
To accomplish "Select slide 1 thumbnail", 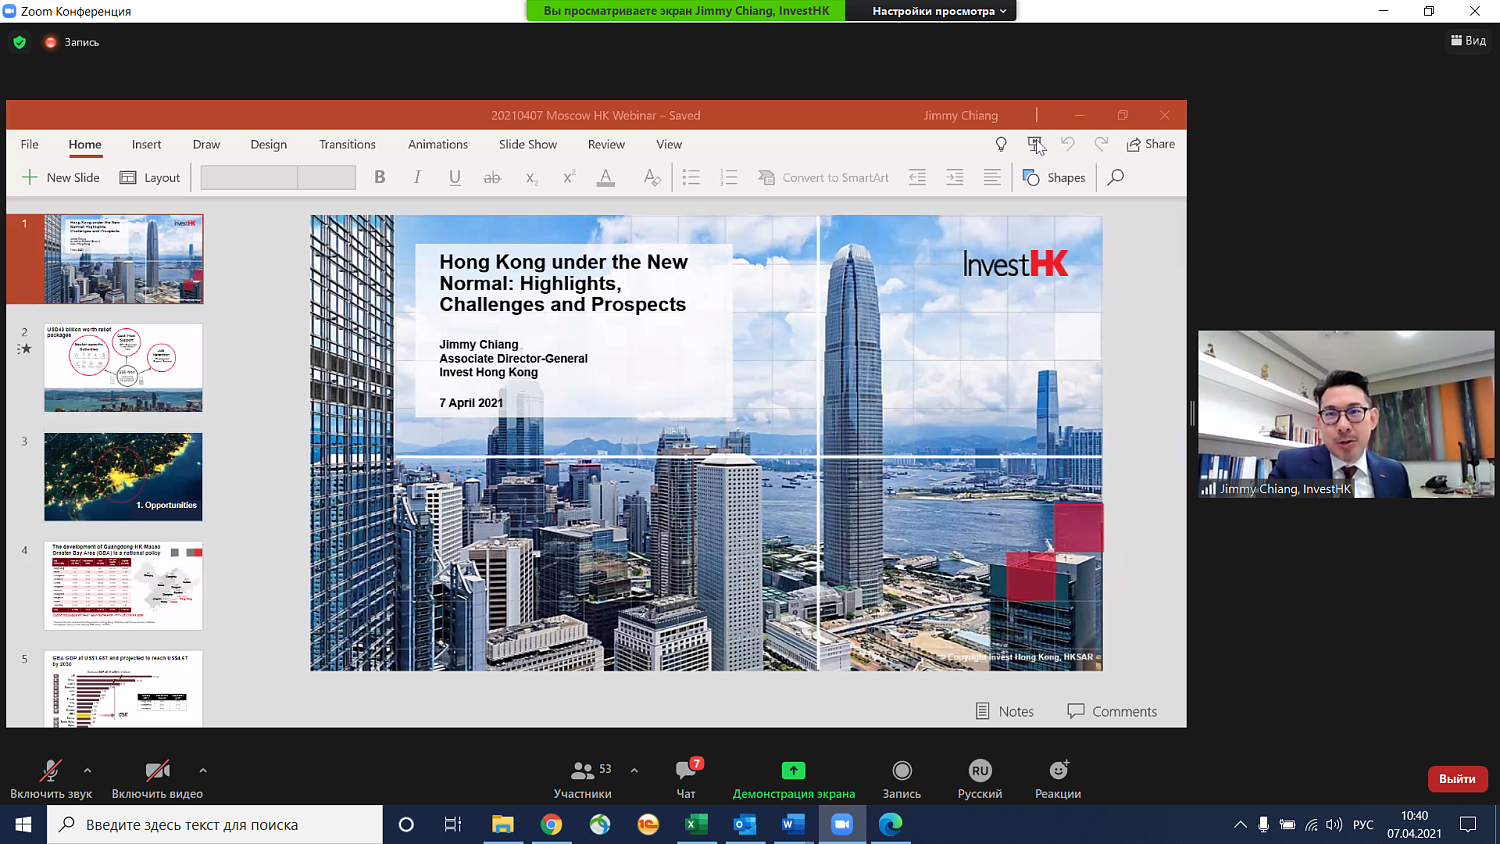I will click(x=123, y=259).
